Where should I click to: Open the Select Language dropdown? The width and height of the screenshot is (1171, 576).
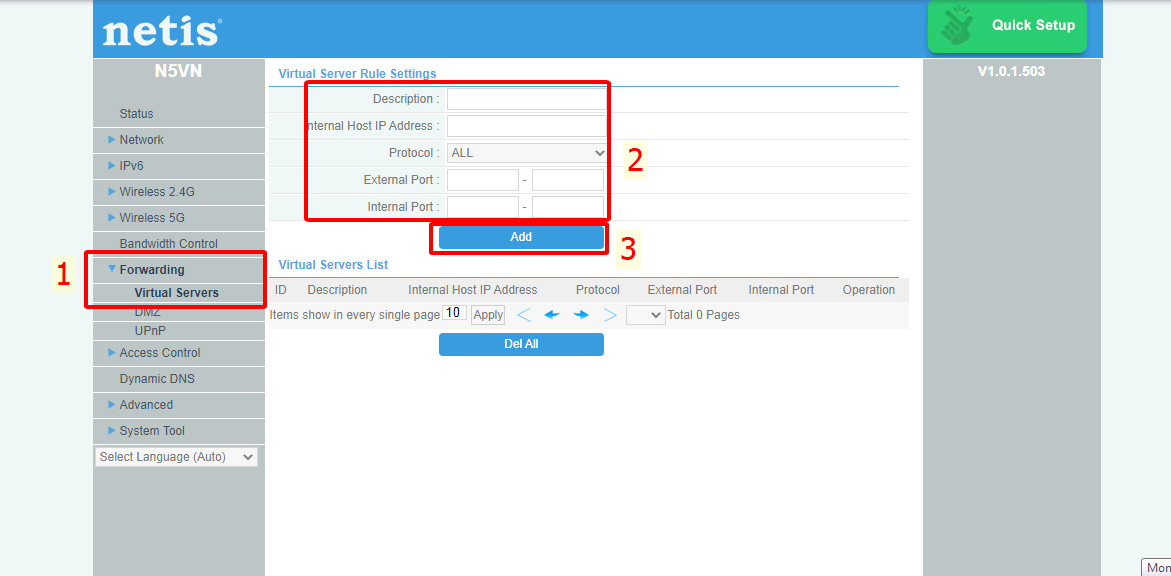click(176, 456)
